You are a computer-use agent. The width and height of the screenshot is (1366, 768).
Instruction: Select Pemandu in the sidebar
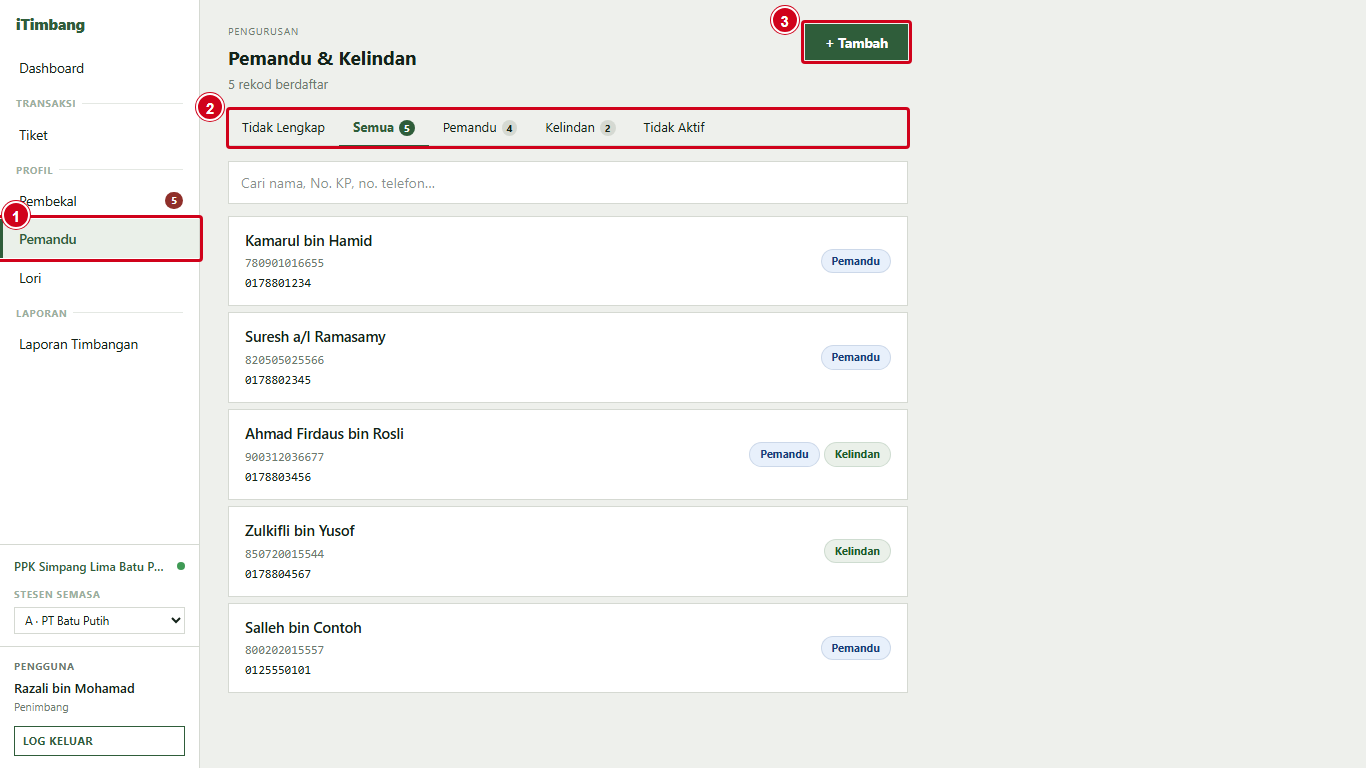[x=100, y=239]
